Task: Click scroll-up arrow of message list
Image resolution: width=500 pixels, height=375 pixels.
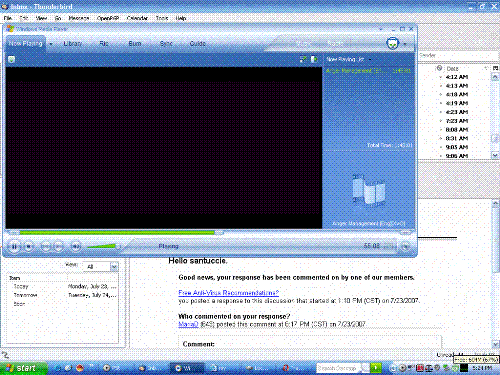Action: click(x=495, y=77)
